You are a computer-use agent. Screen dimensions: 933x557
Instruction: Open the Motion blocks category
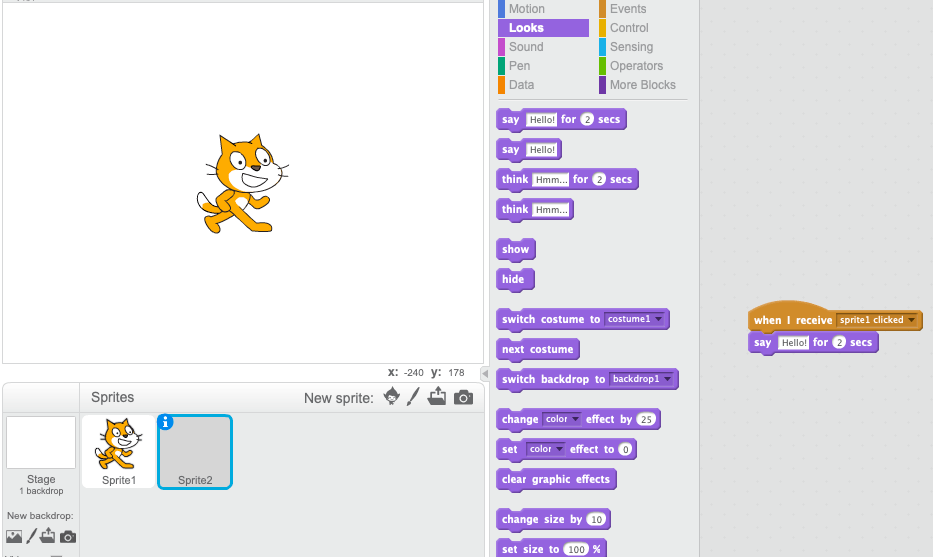coord(527,9)
